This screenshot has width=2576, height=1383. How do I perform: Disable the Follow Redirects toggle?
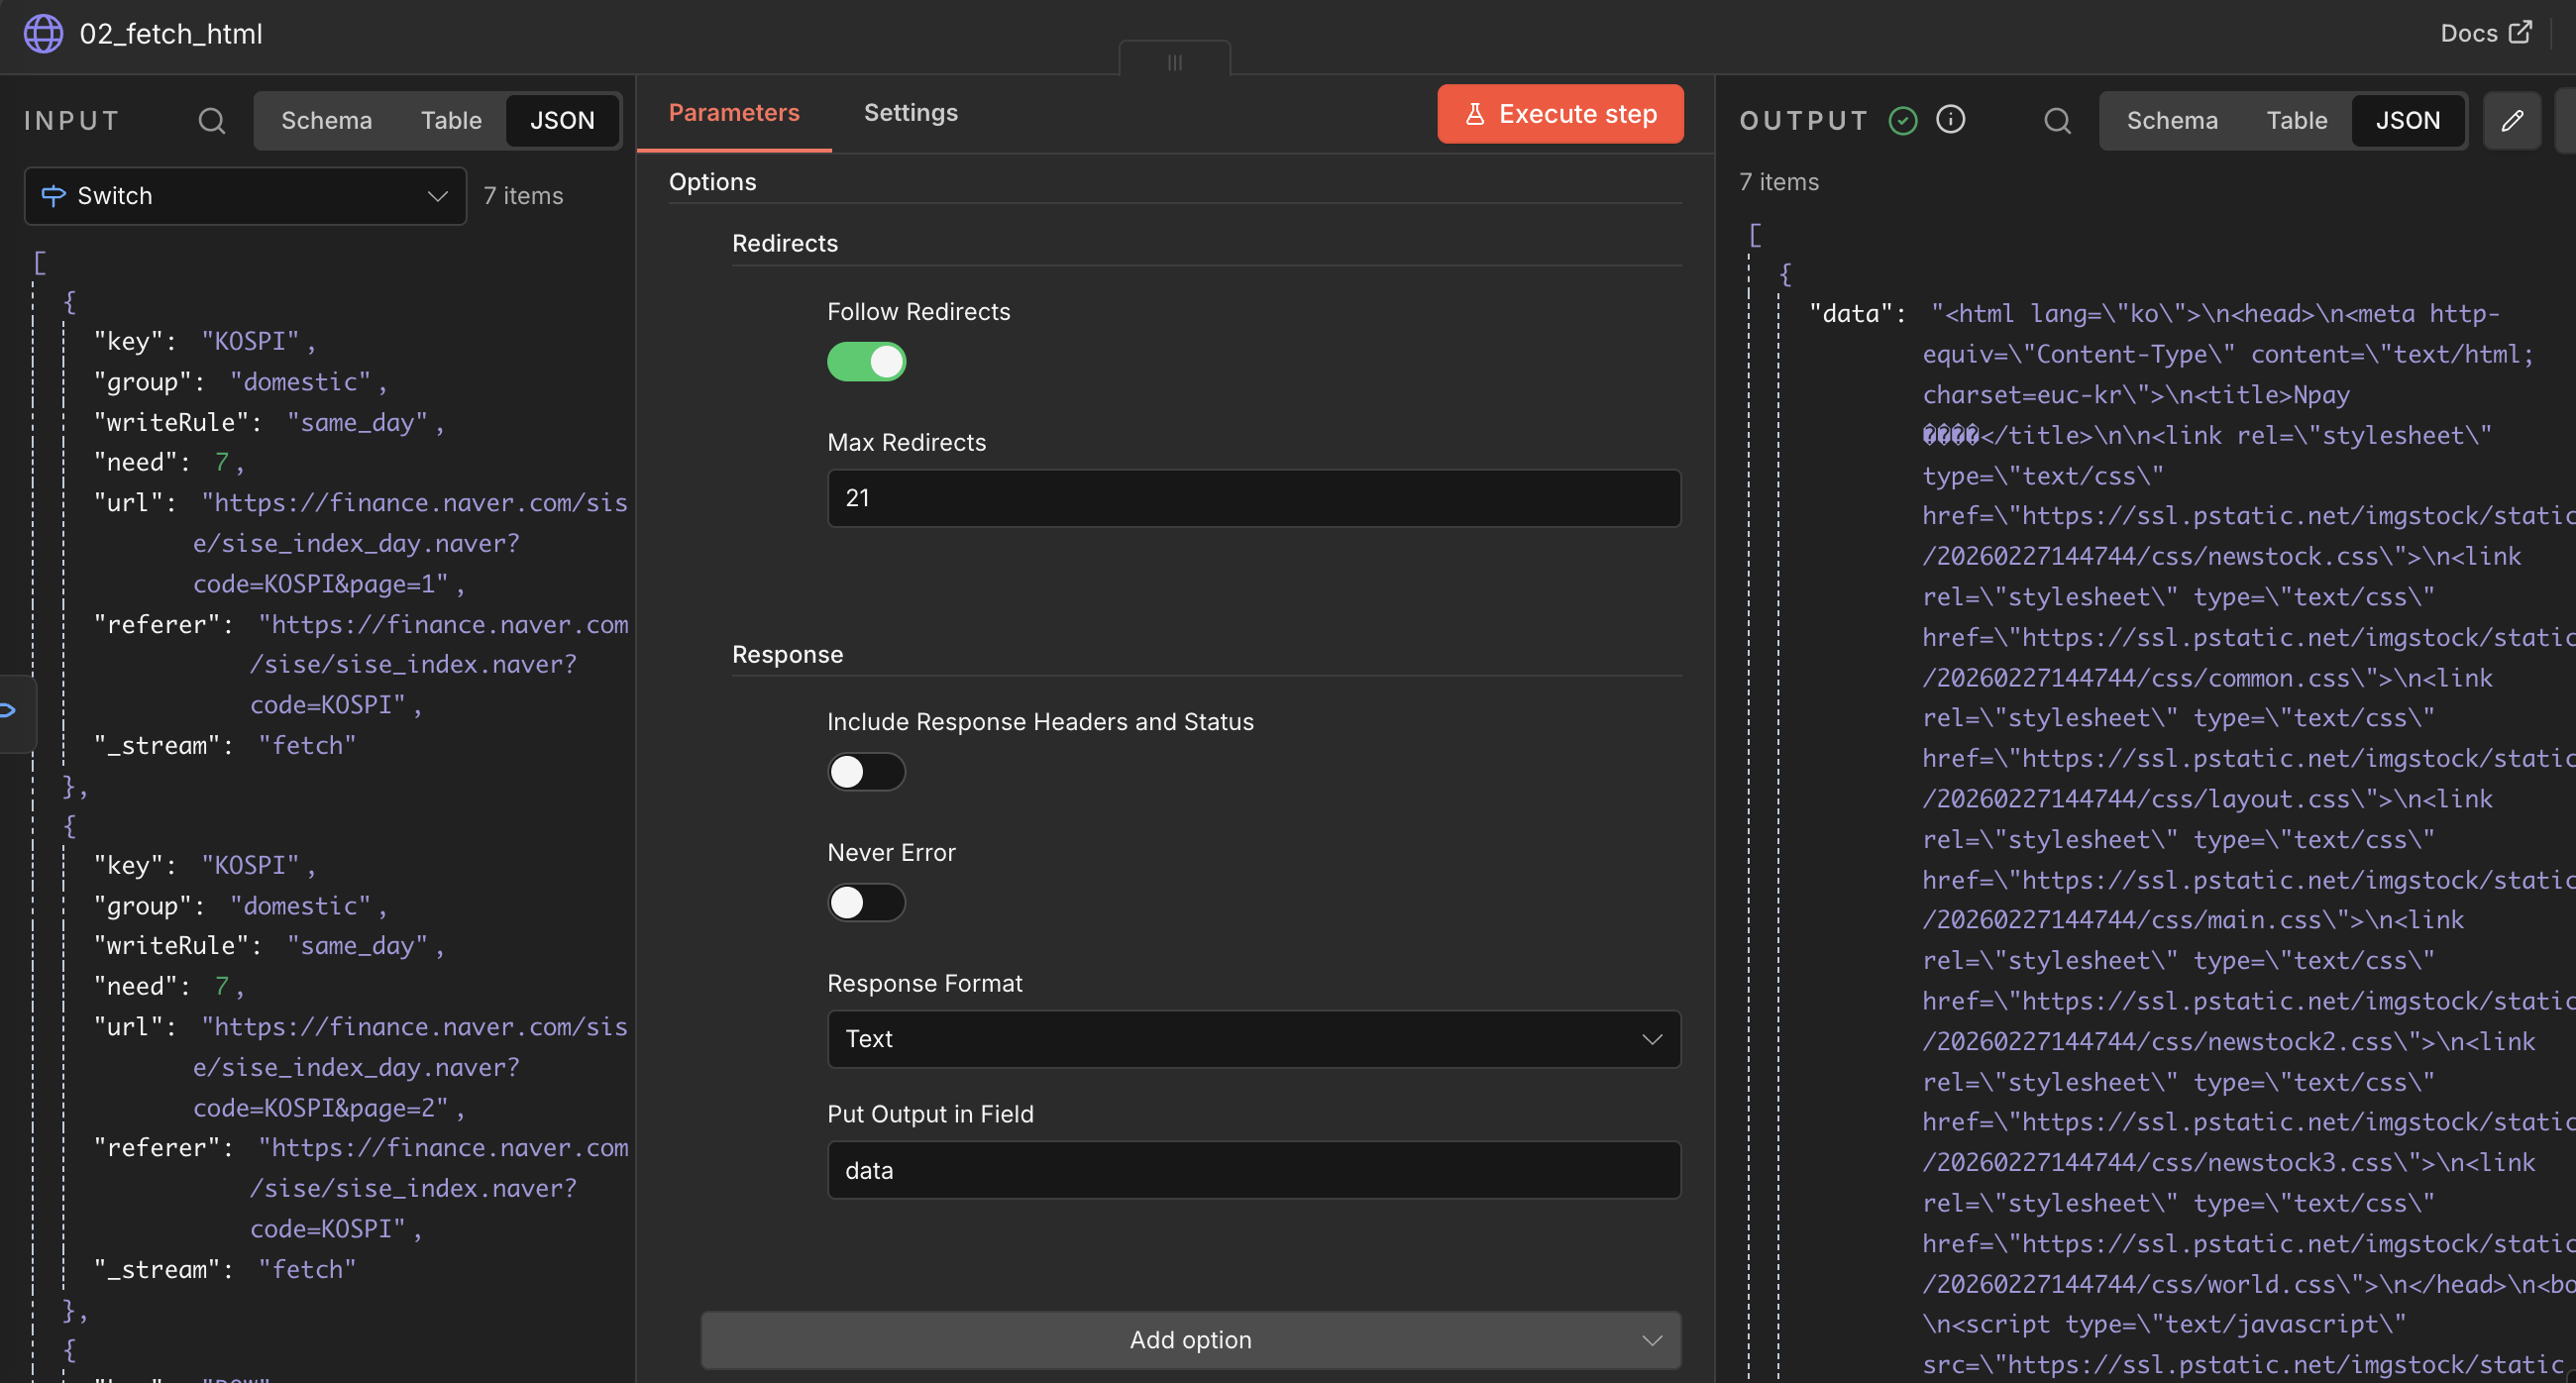pos(866,362)
